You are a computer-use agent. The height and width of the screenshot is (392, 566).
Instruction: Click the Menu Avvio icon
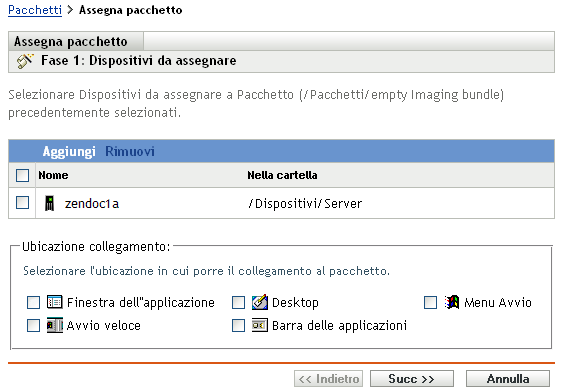click(452, 302)
